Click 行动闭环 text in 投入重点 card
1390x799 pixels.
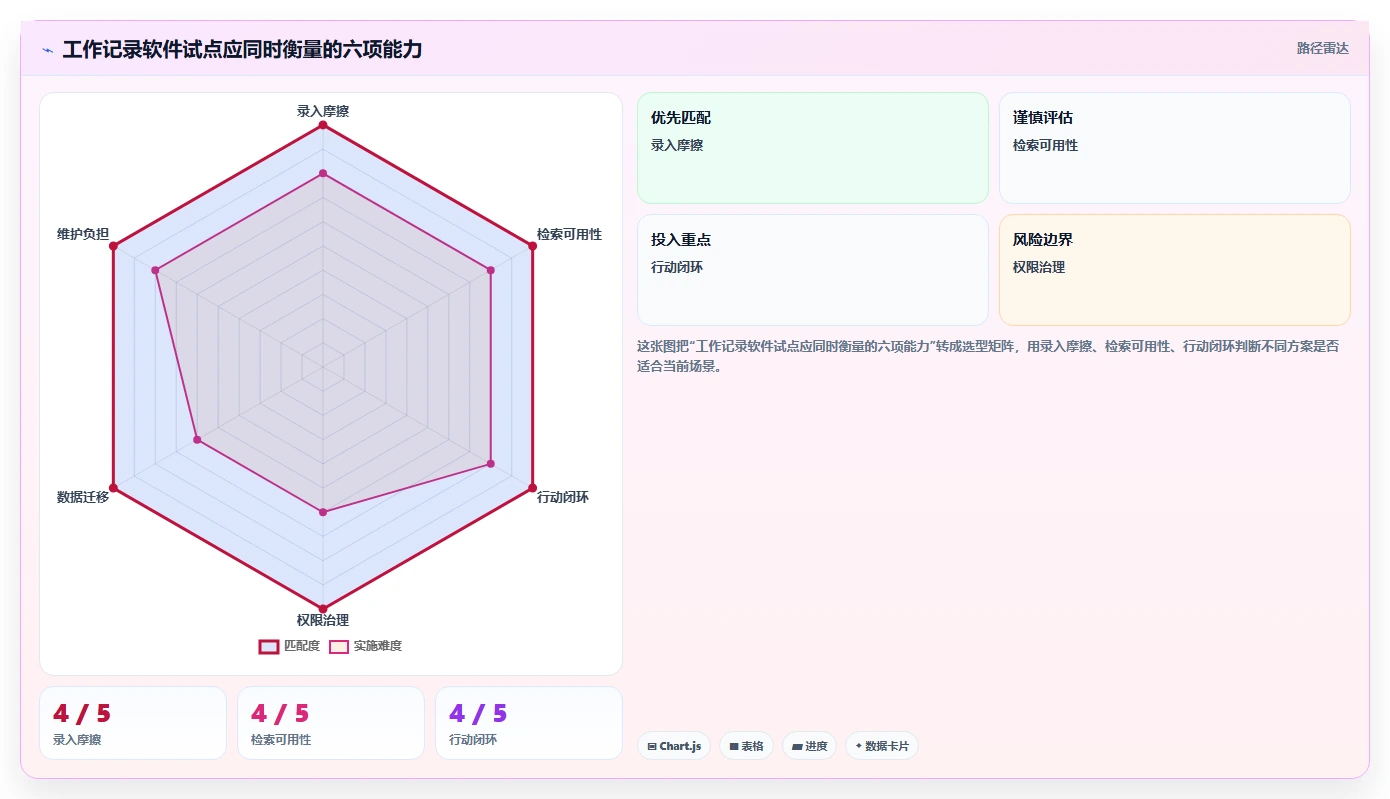tap(677, 267)
